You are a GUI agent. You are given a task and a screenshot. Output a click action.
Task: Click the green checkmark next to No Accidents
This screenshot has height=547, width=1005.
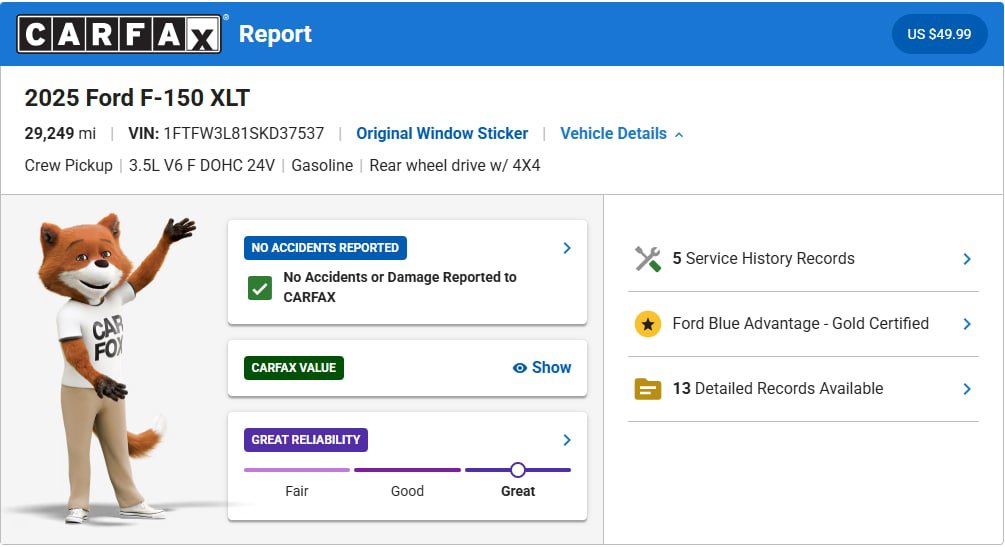(x=260, y=288)
